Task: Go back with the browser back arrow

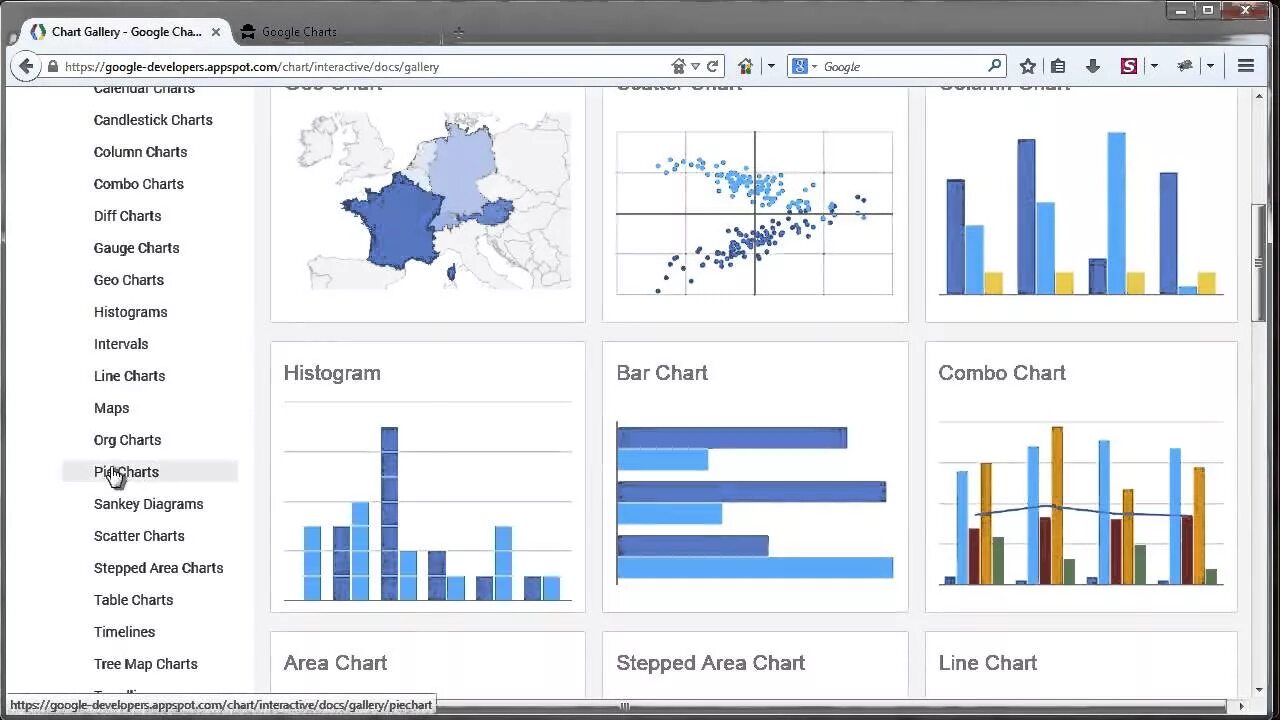Action: pyautogui.click(x=26, y=66)
